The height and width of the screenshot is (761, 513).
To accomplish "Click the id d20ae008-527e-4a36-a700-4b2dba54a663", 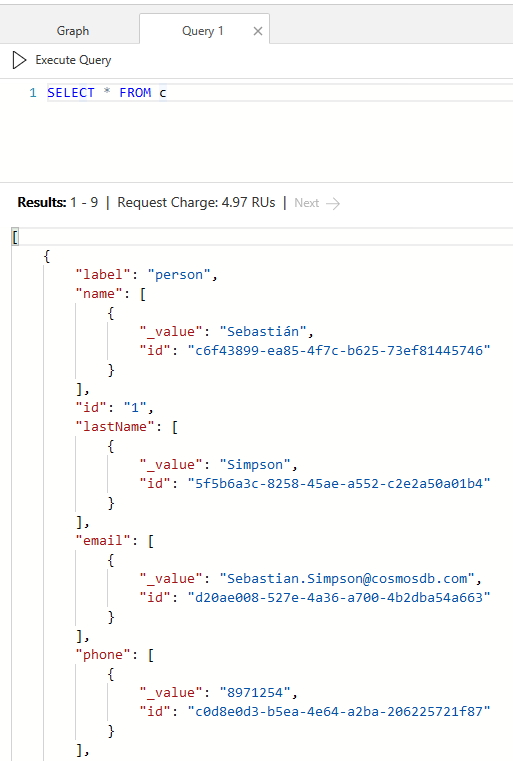I will (x=339, y=597).
